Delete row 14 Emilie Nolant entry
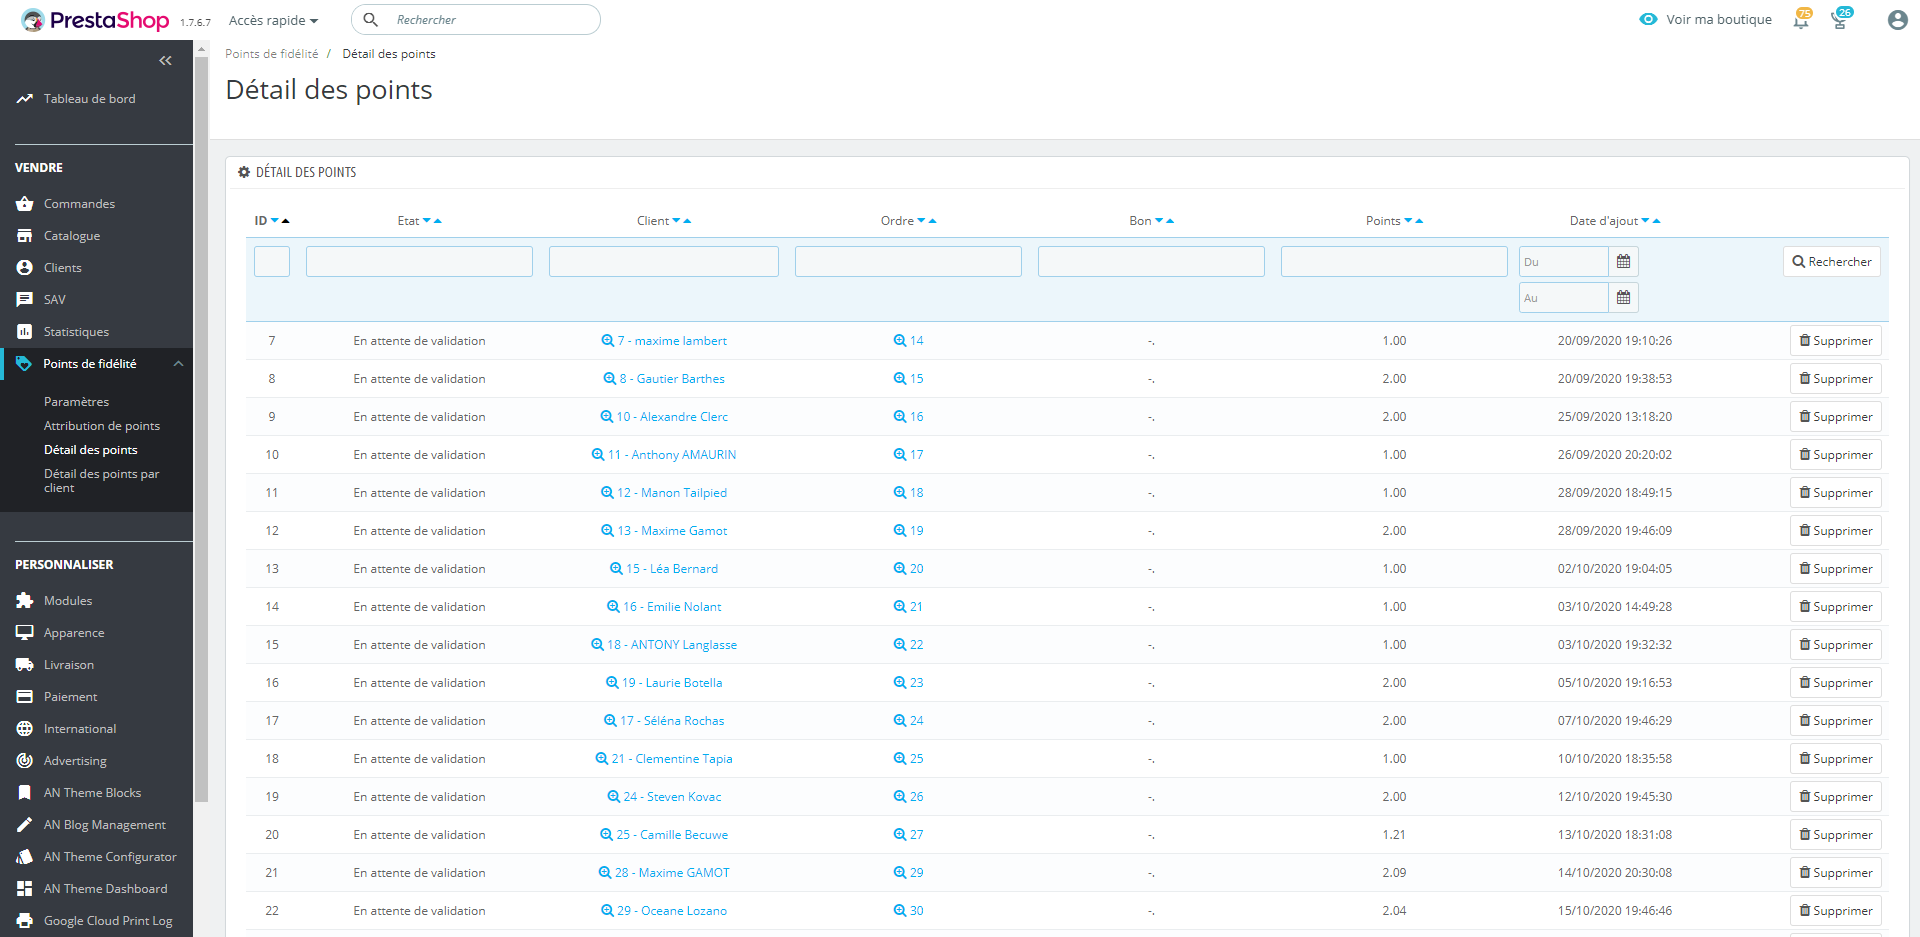Viewport: 1920px width, 937px height. [x=1836, y=607]
